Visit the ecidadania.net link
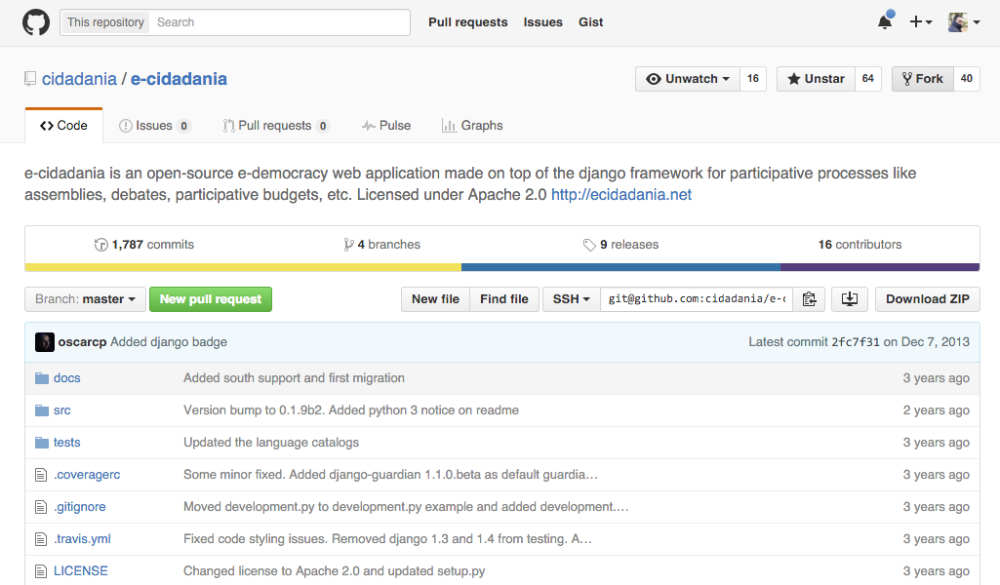Viewport: 1000px width, 585px height. tap(621, 195)
